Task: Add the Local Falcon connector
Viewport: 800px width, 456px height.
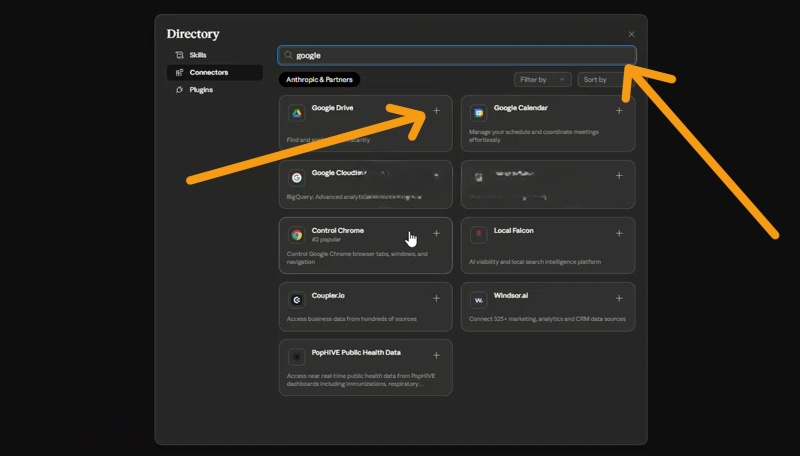Action: [619, 233]
